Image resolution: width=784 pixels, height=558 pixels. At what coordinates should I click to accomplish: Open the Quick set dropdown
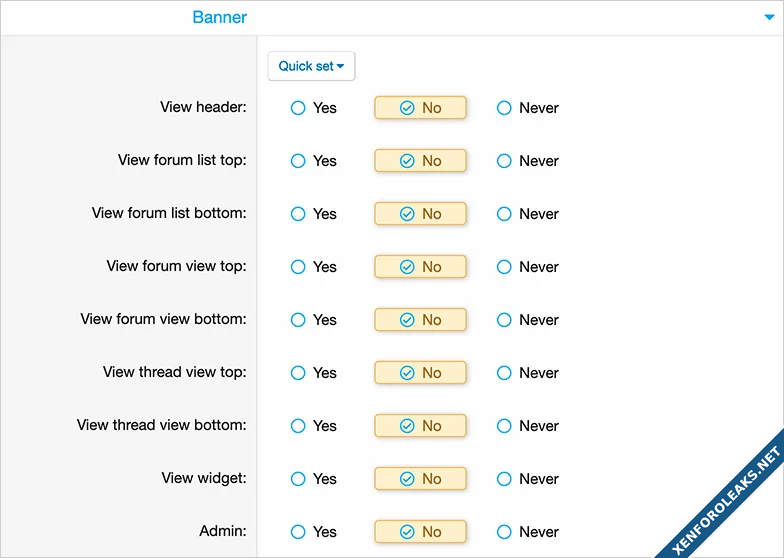311,66
